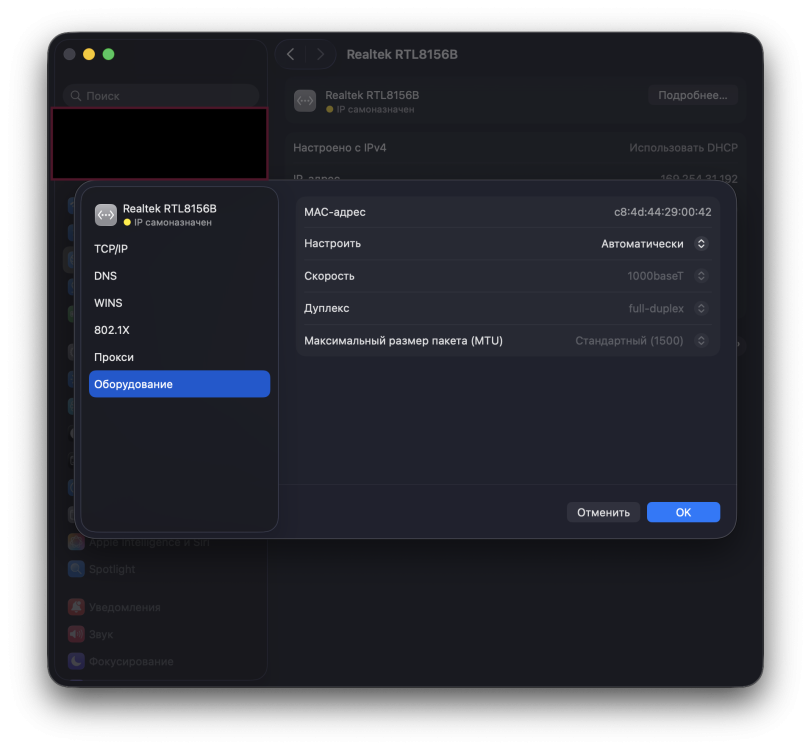This screenshot has width=811, height=750.
Task: Select the Звук speaker icon
Action: click(76, 634)
